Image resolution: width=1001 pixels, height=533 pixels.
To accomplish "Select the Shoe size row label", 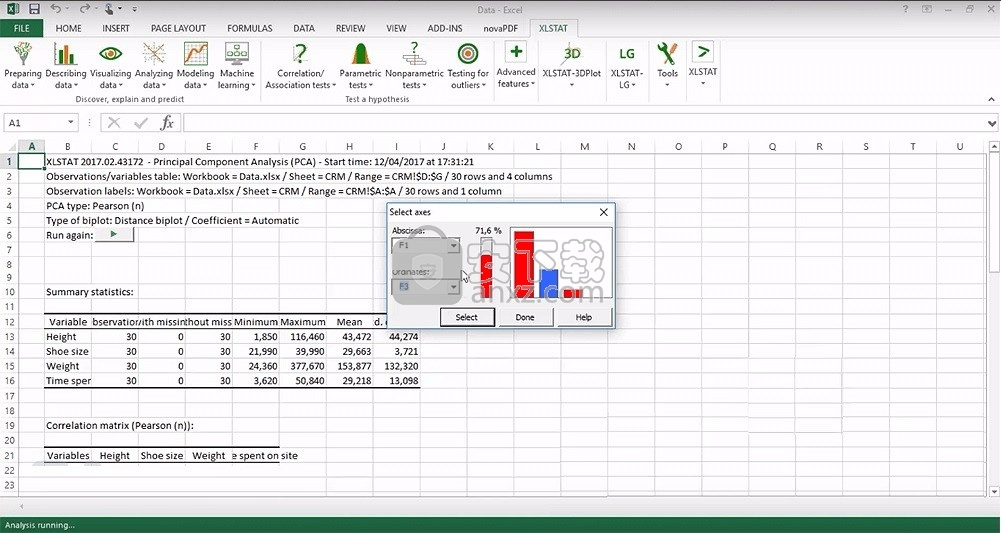I will [68, 351].
